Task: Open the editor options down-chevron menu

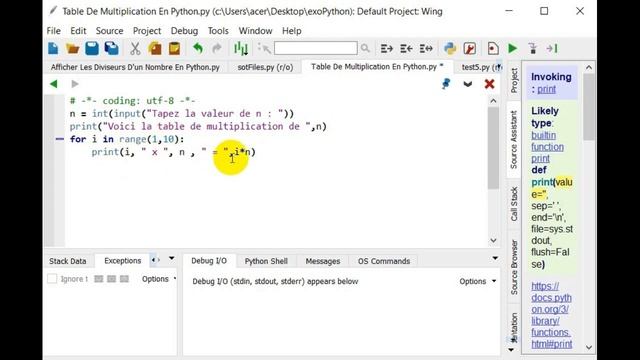Action: click(x=468, y=84)
